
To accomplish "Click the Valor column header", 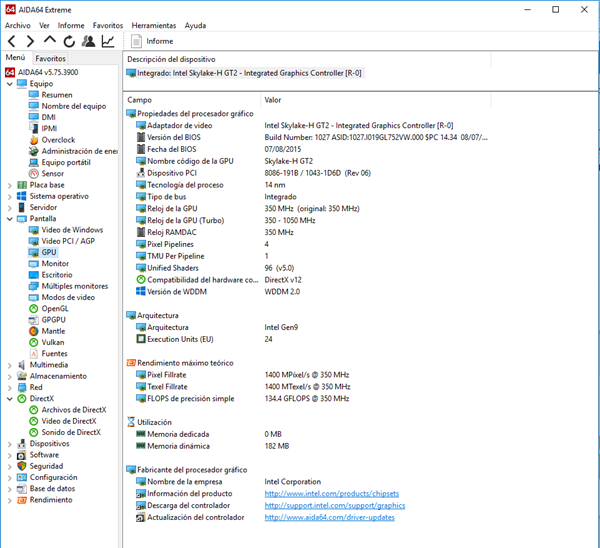I will tap(273, 100).
